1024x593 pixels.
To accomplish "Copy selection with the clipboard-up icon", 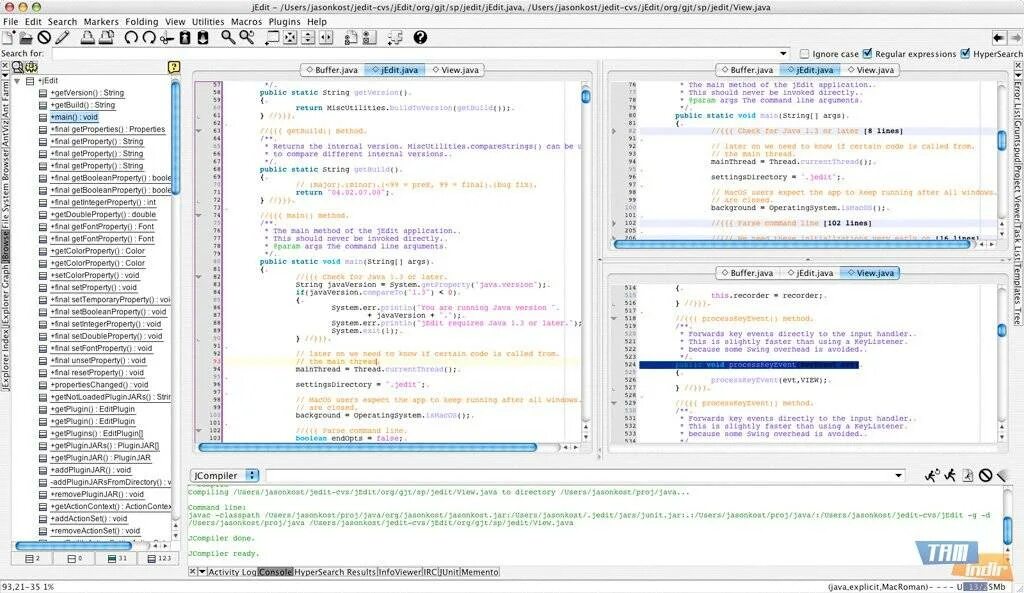I will (x=185, y=37).
